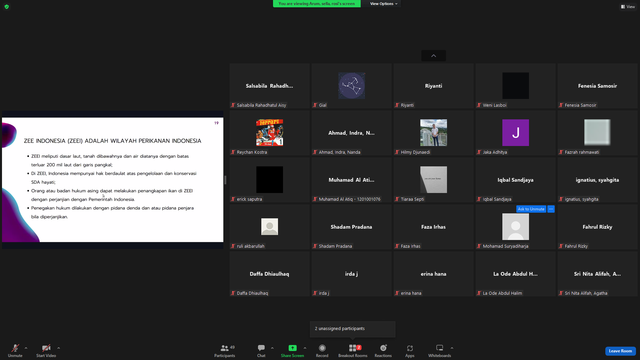Click the screen viewing notification banner
Viewport: 640px width, 360px height.
[x=317, y=4]
